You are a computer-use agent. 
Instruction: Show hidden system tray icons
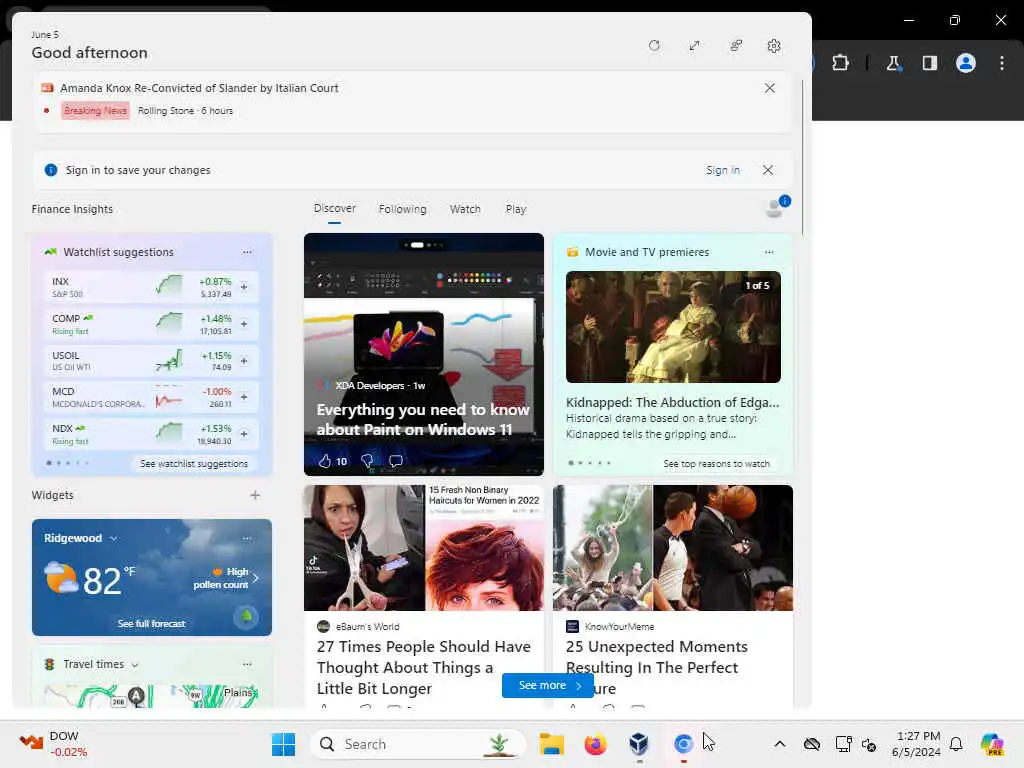[780, 744]
